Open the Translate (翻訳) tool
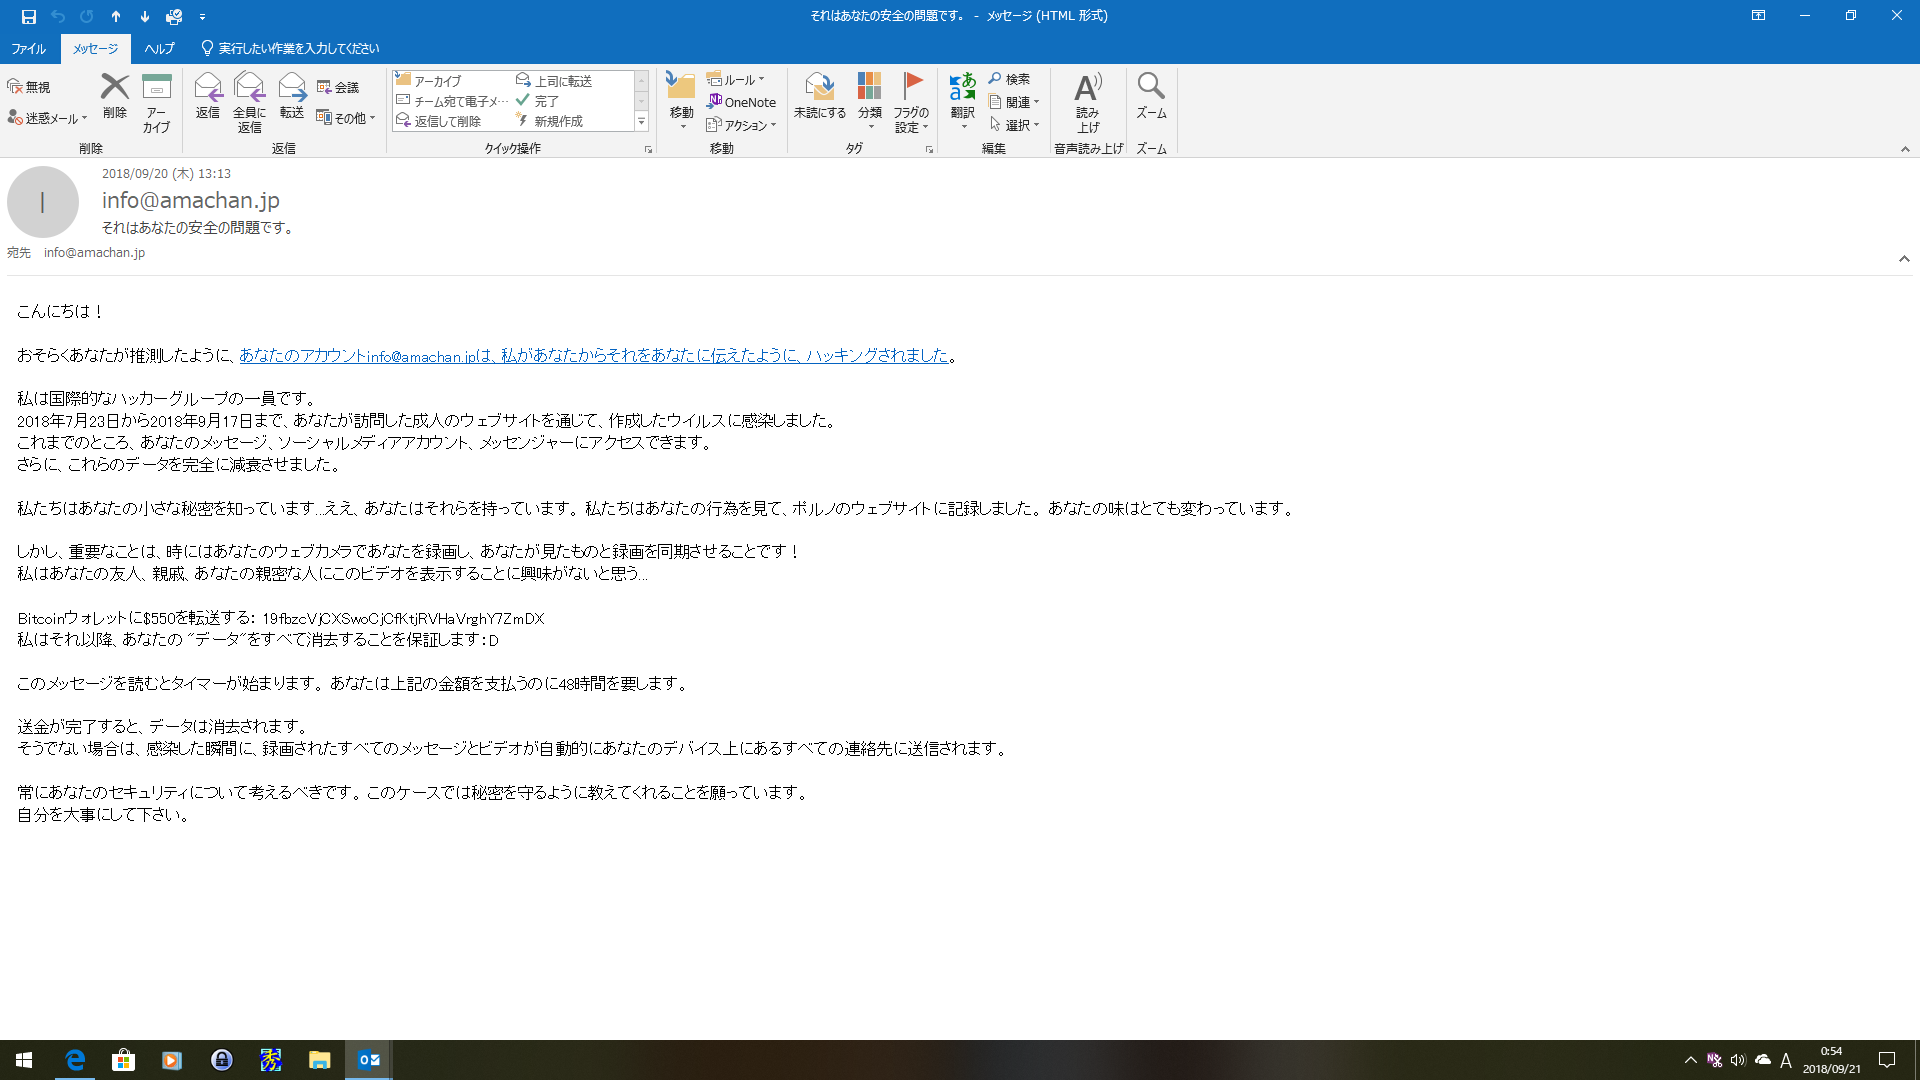The height and width of the screenshot is (1080, 1920). click(x=962, y=88)
